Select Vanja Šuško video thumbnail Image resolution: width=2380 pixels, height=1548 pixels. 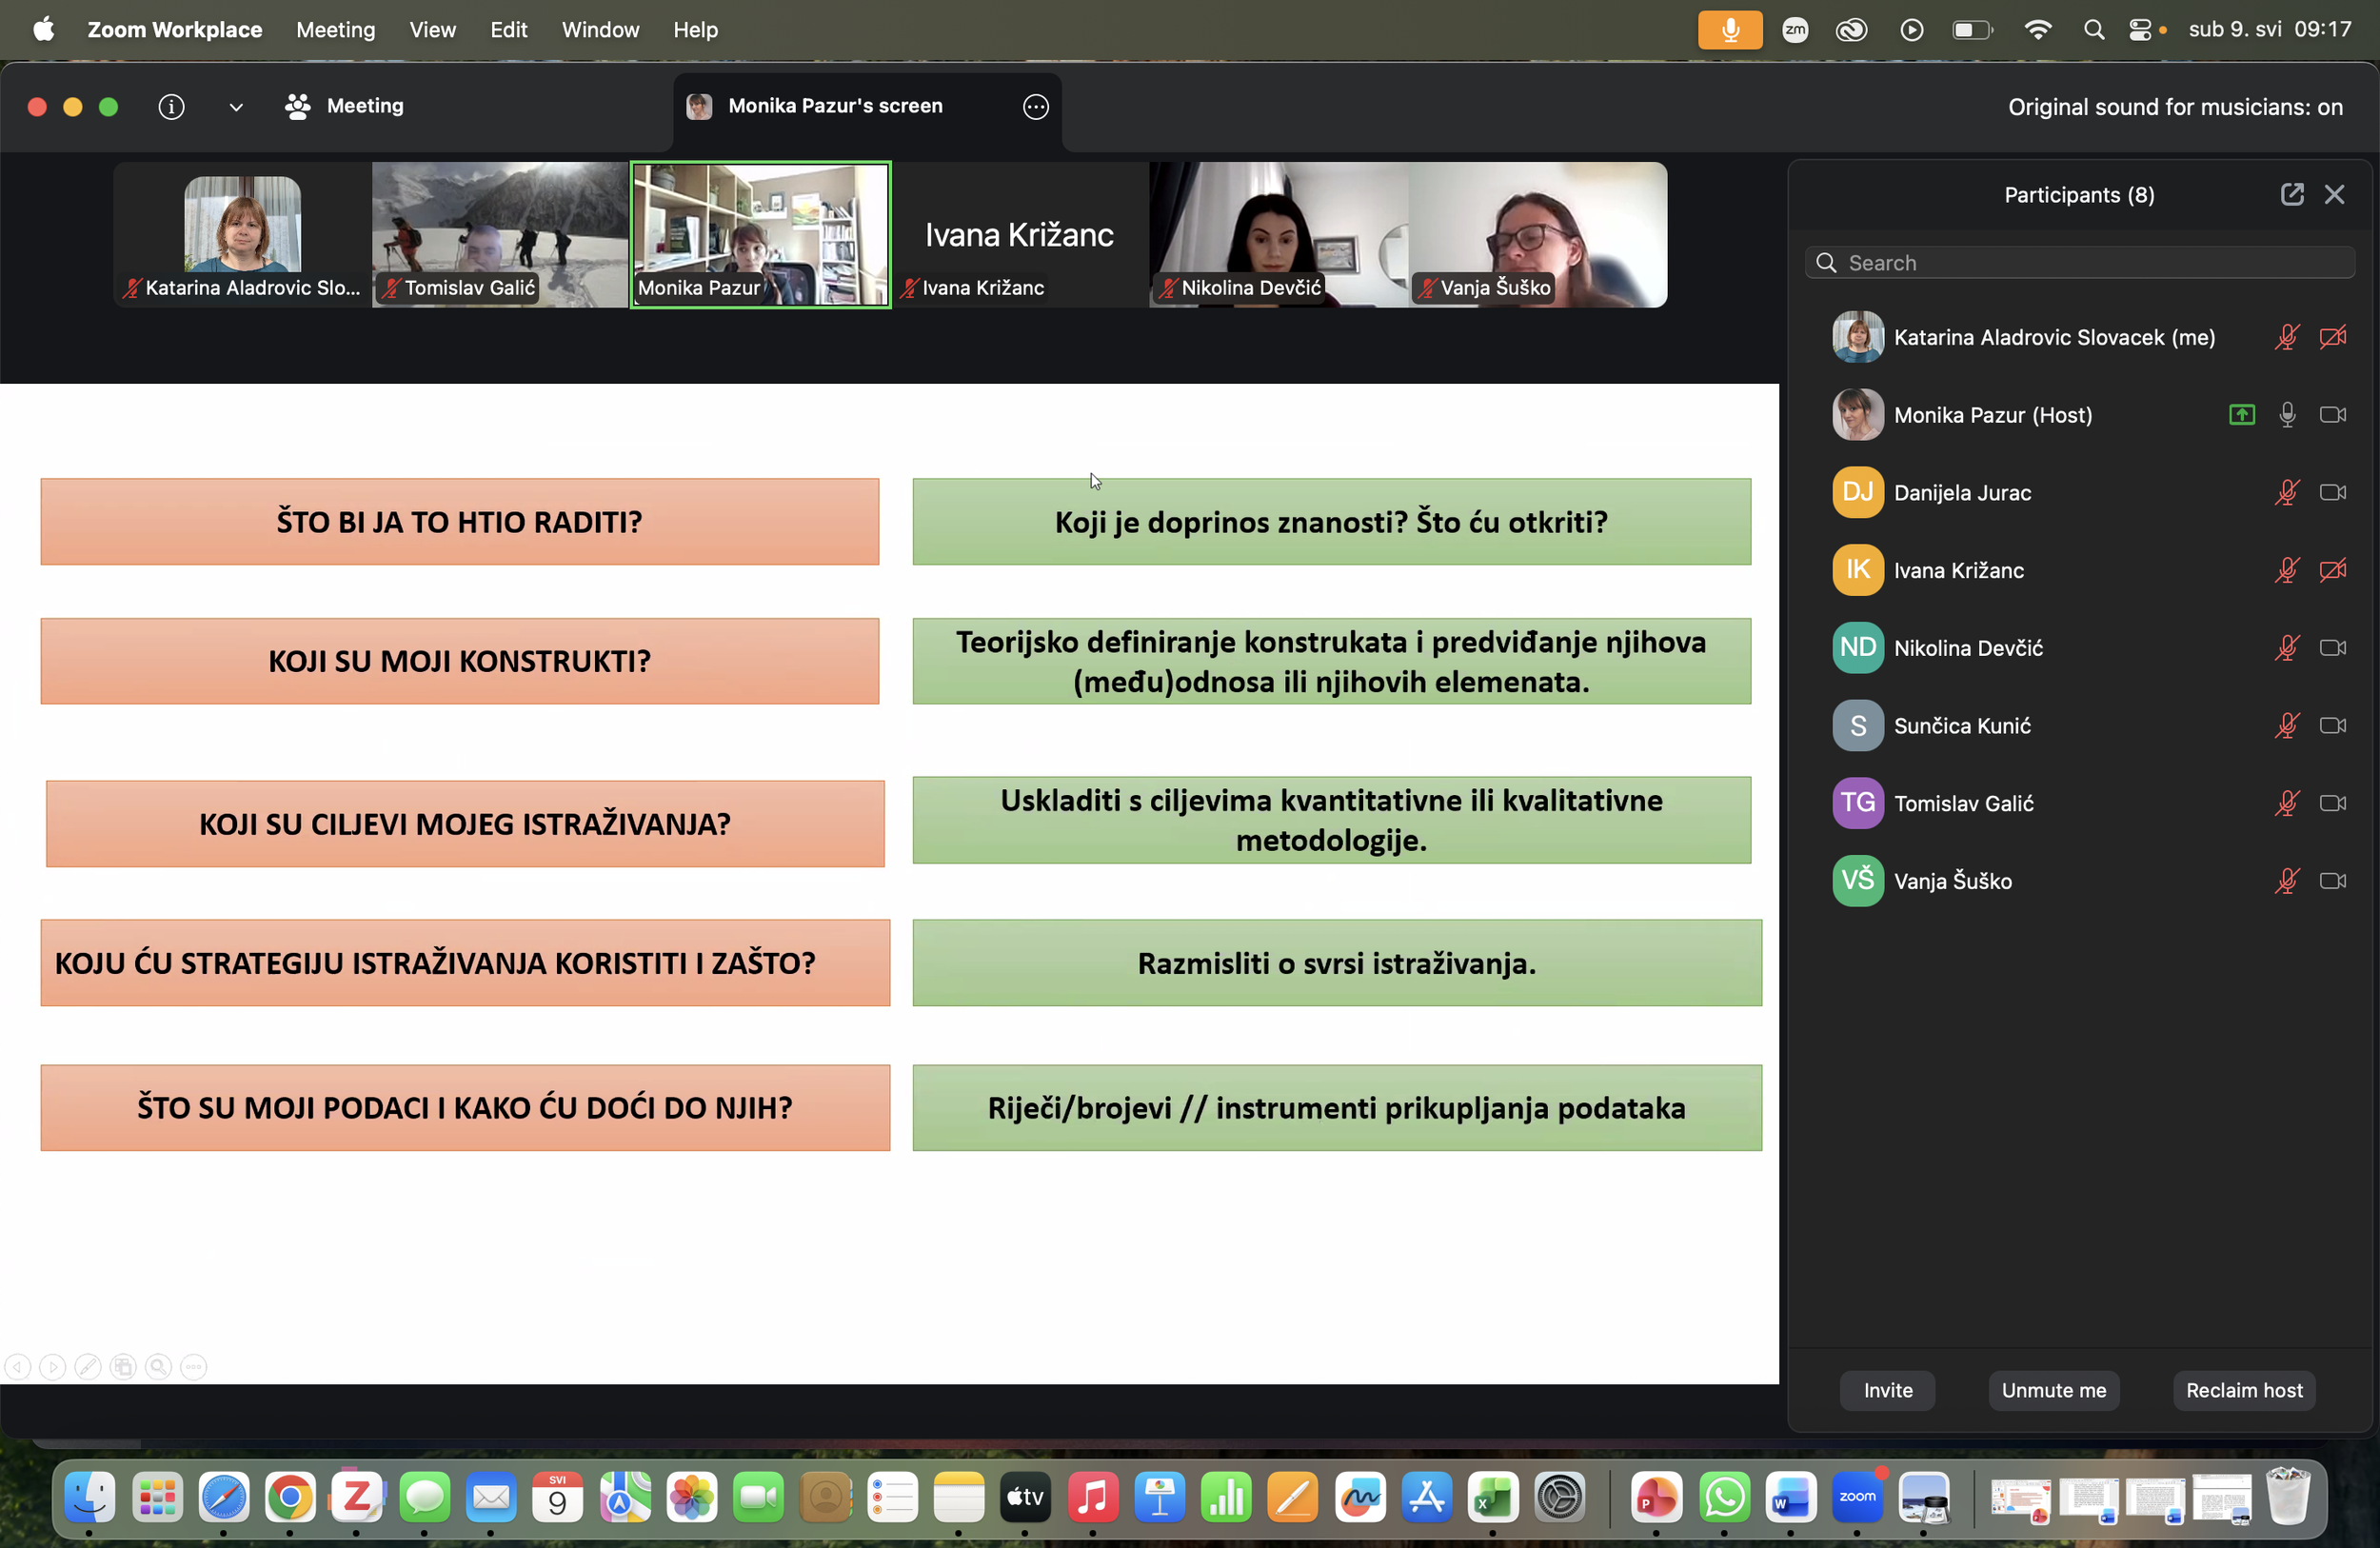pos(1538,235)
